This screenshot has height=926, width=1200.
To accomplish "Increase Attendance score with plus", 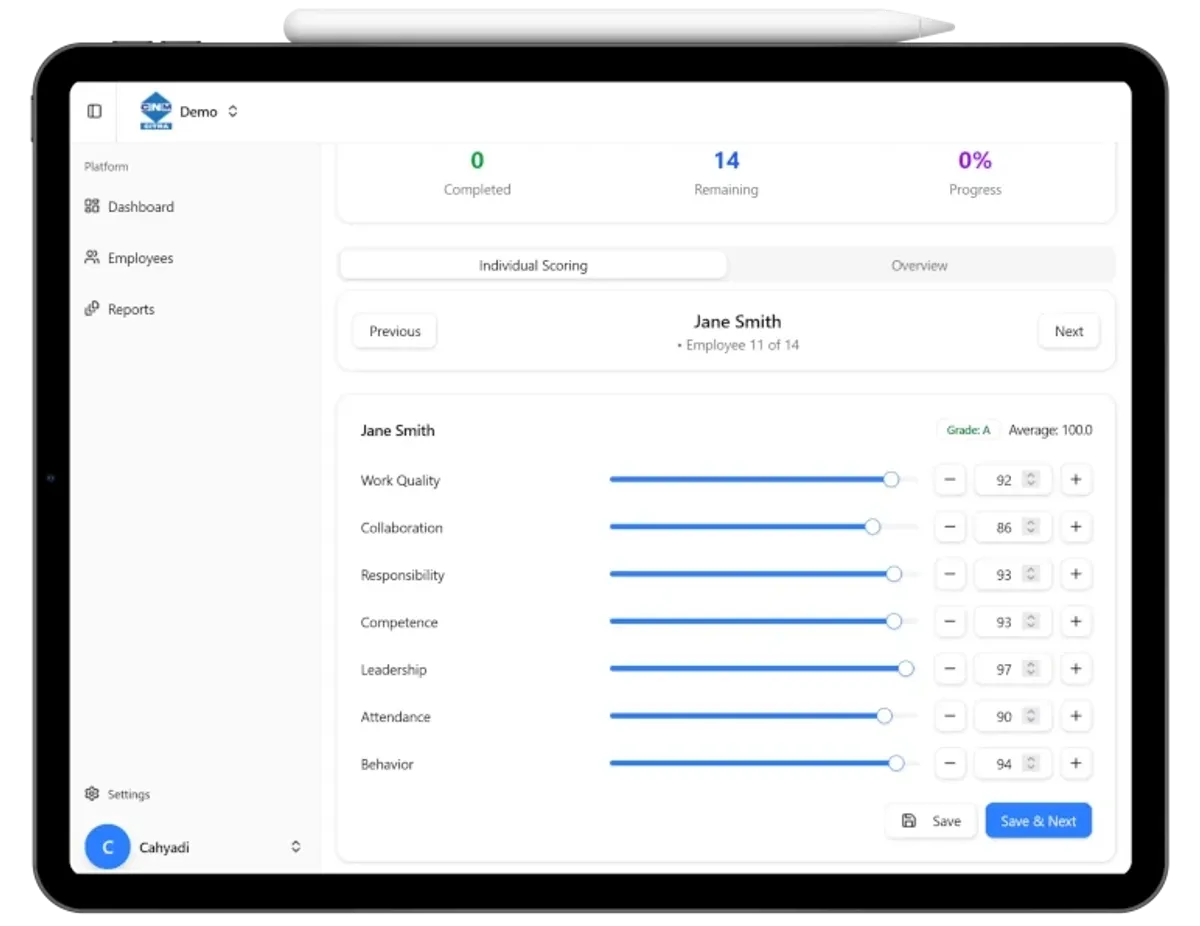I will click(x=1076, y=716).
